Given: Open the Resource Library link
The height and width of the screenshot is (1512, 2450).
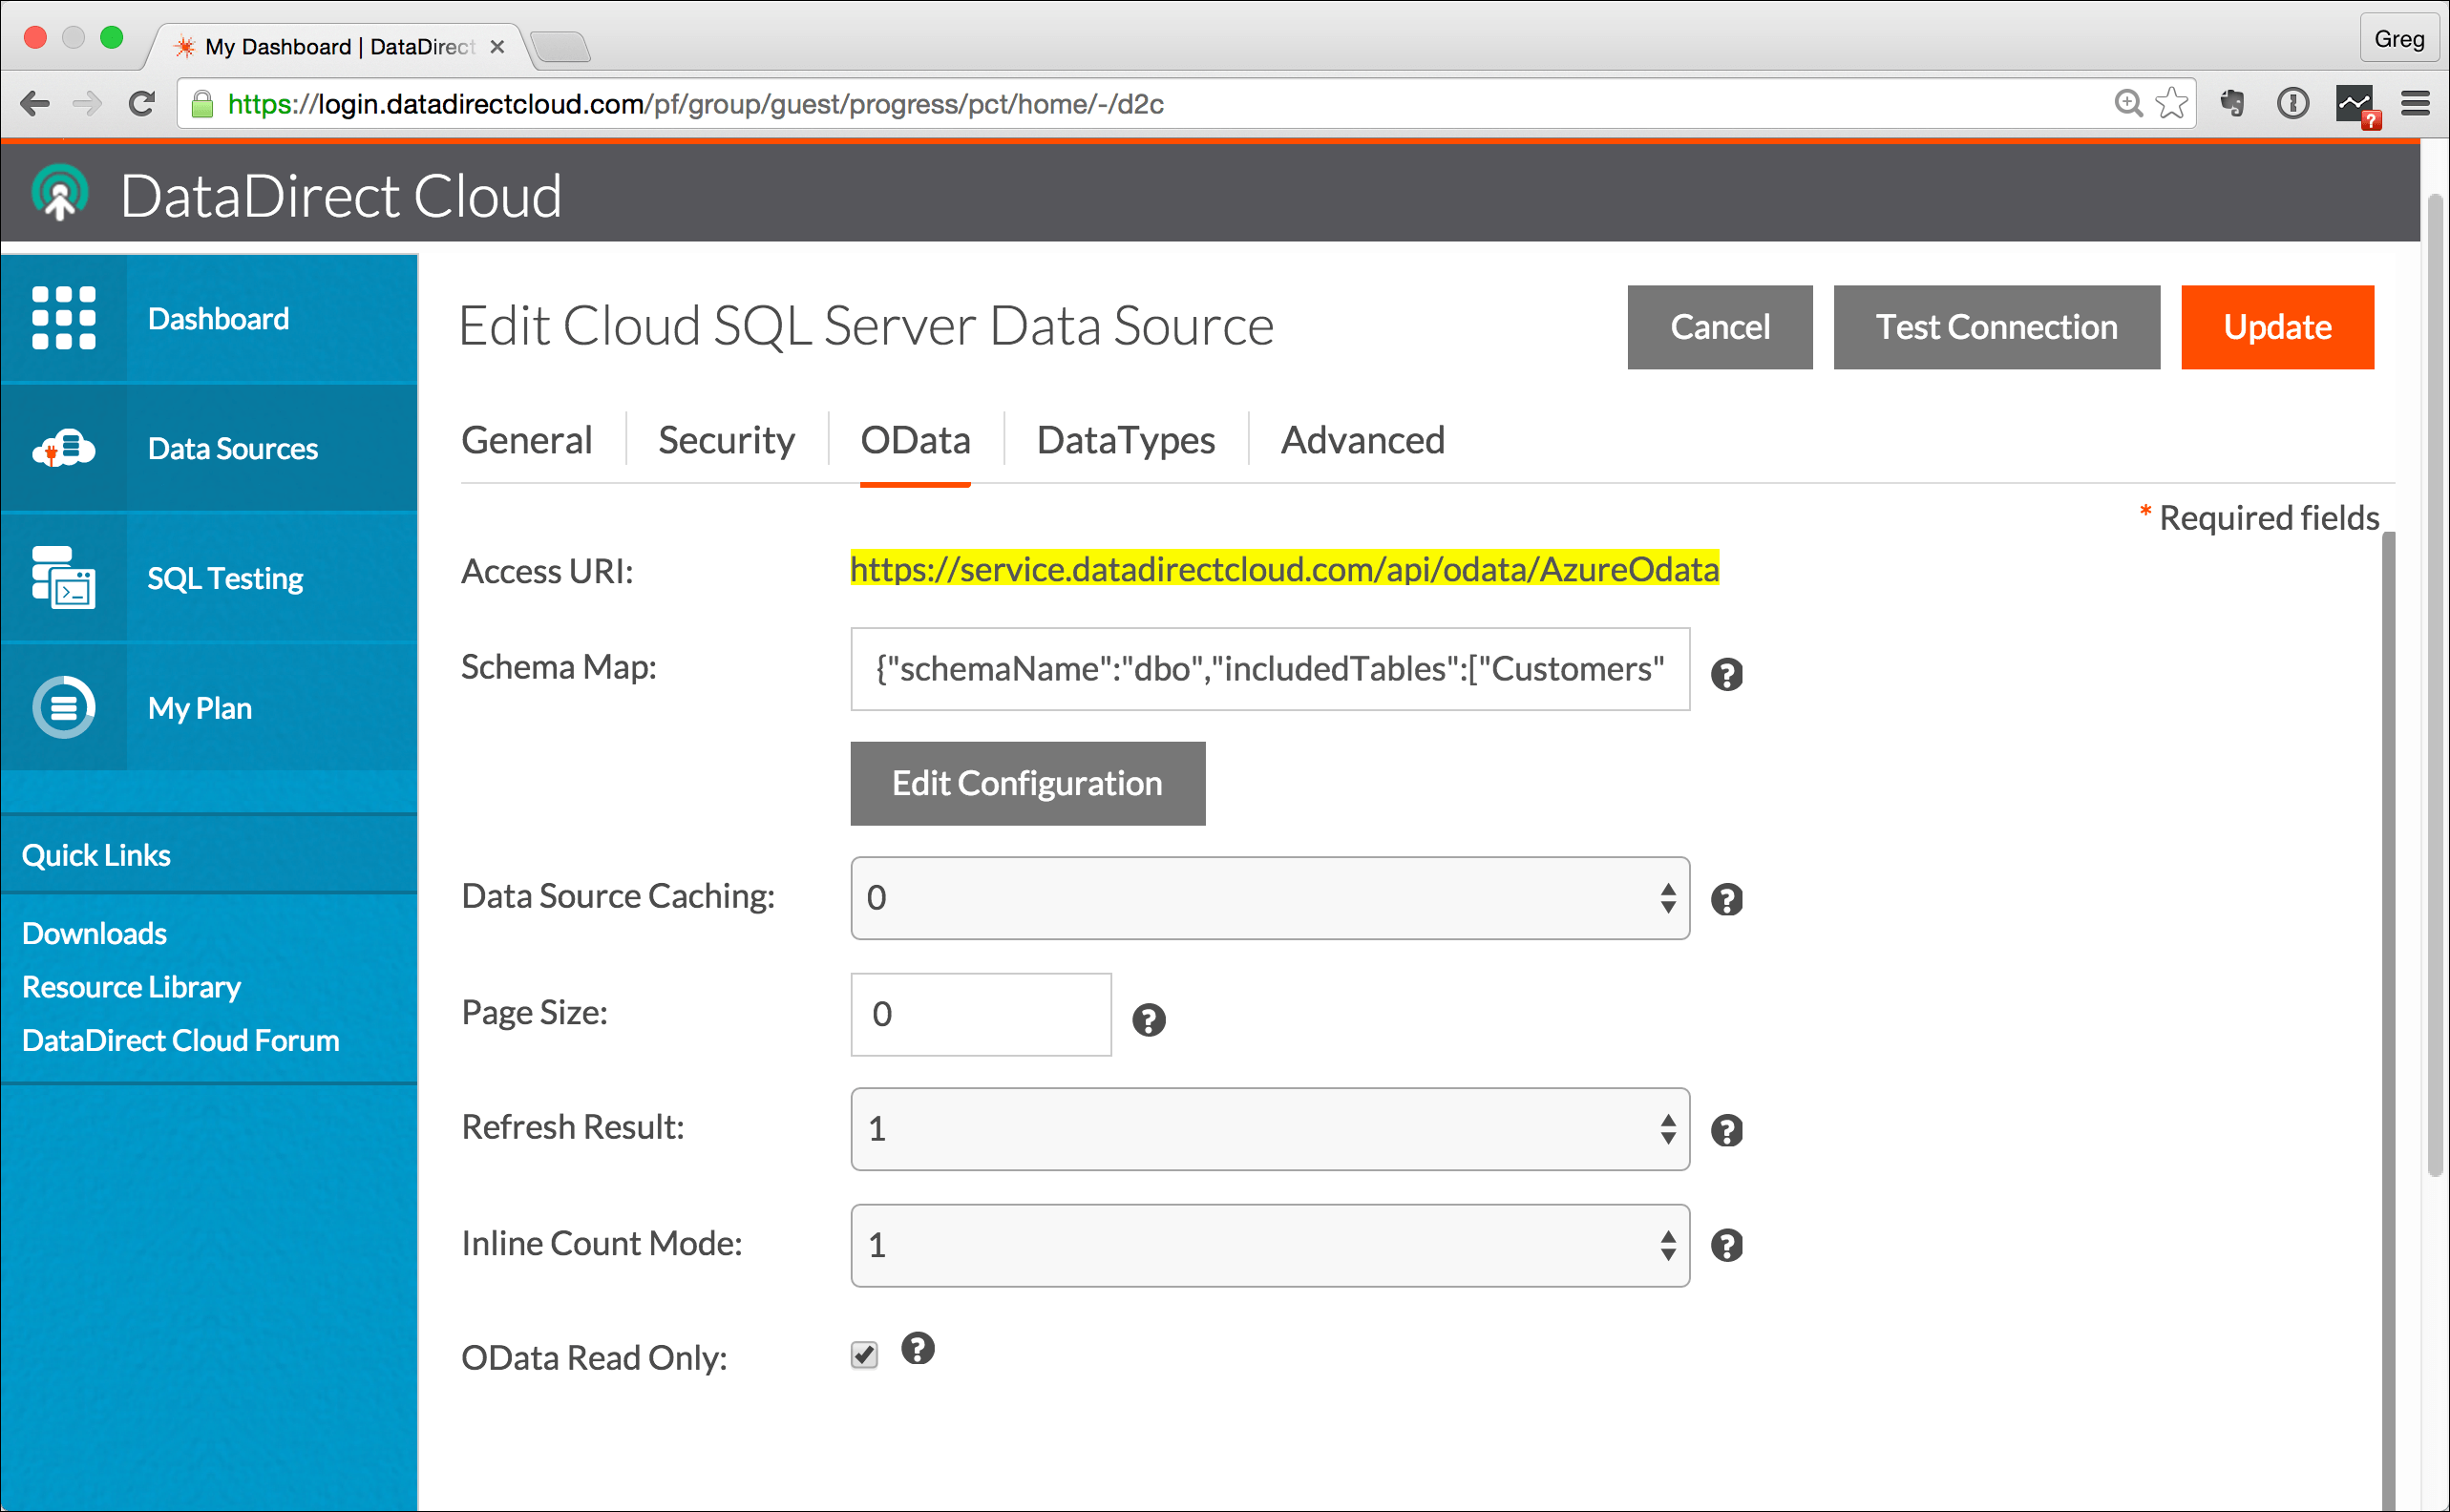Looking at the screenshot, I should coord(131,987).
